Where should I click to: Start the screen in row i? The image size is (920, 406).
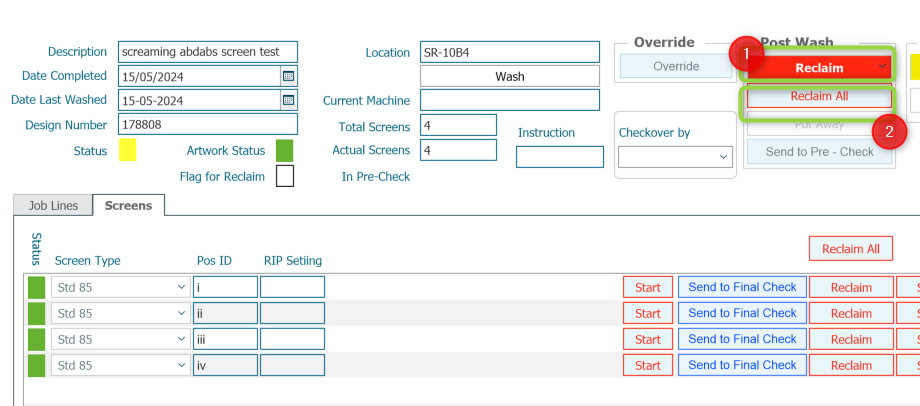pos(648,287)
